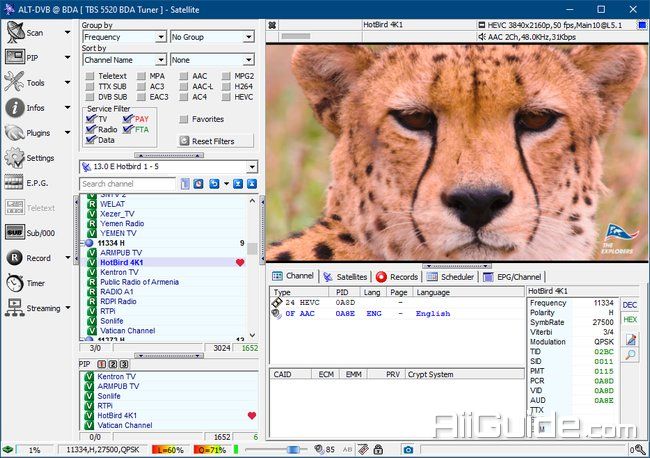Click the Search channel input field
This screenshot has height=458, width=650.
(128, 184)
